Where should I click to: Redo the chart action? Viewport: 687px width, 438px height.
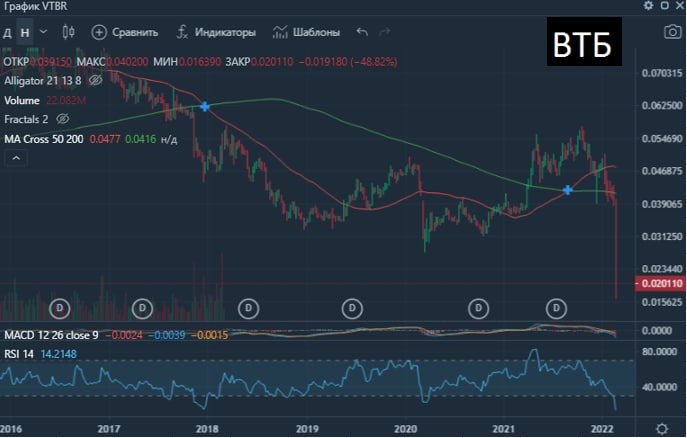coord(384,32)
